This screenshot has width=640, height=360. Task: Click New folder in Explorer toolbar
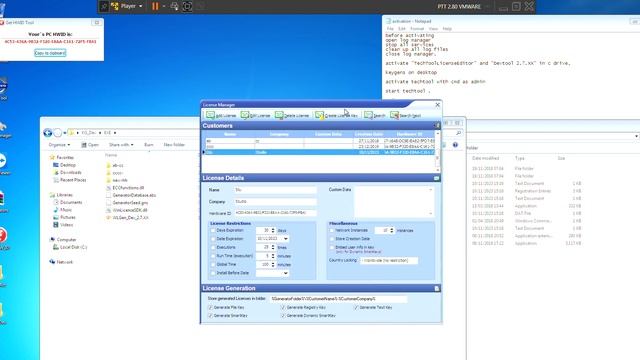tap(174, 144)
